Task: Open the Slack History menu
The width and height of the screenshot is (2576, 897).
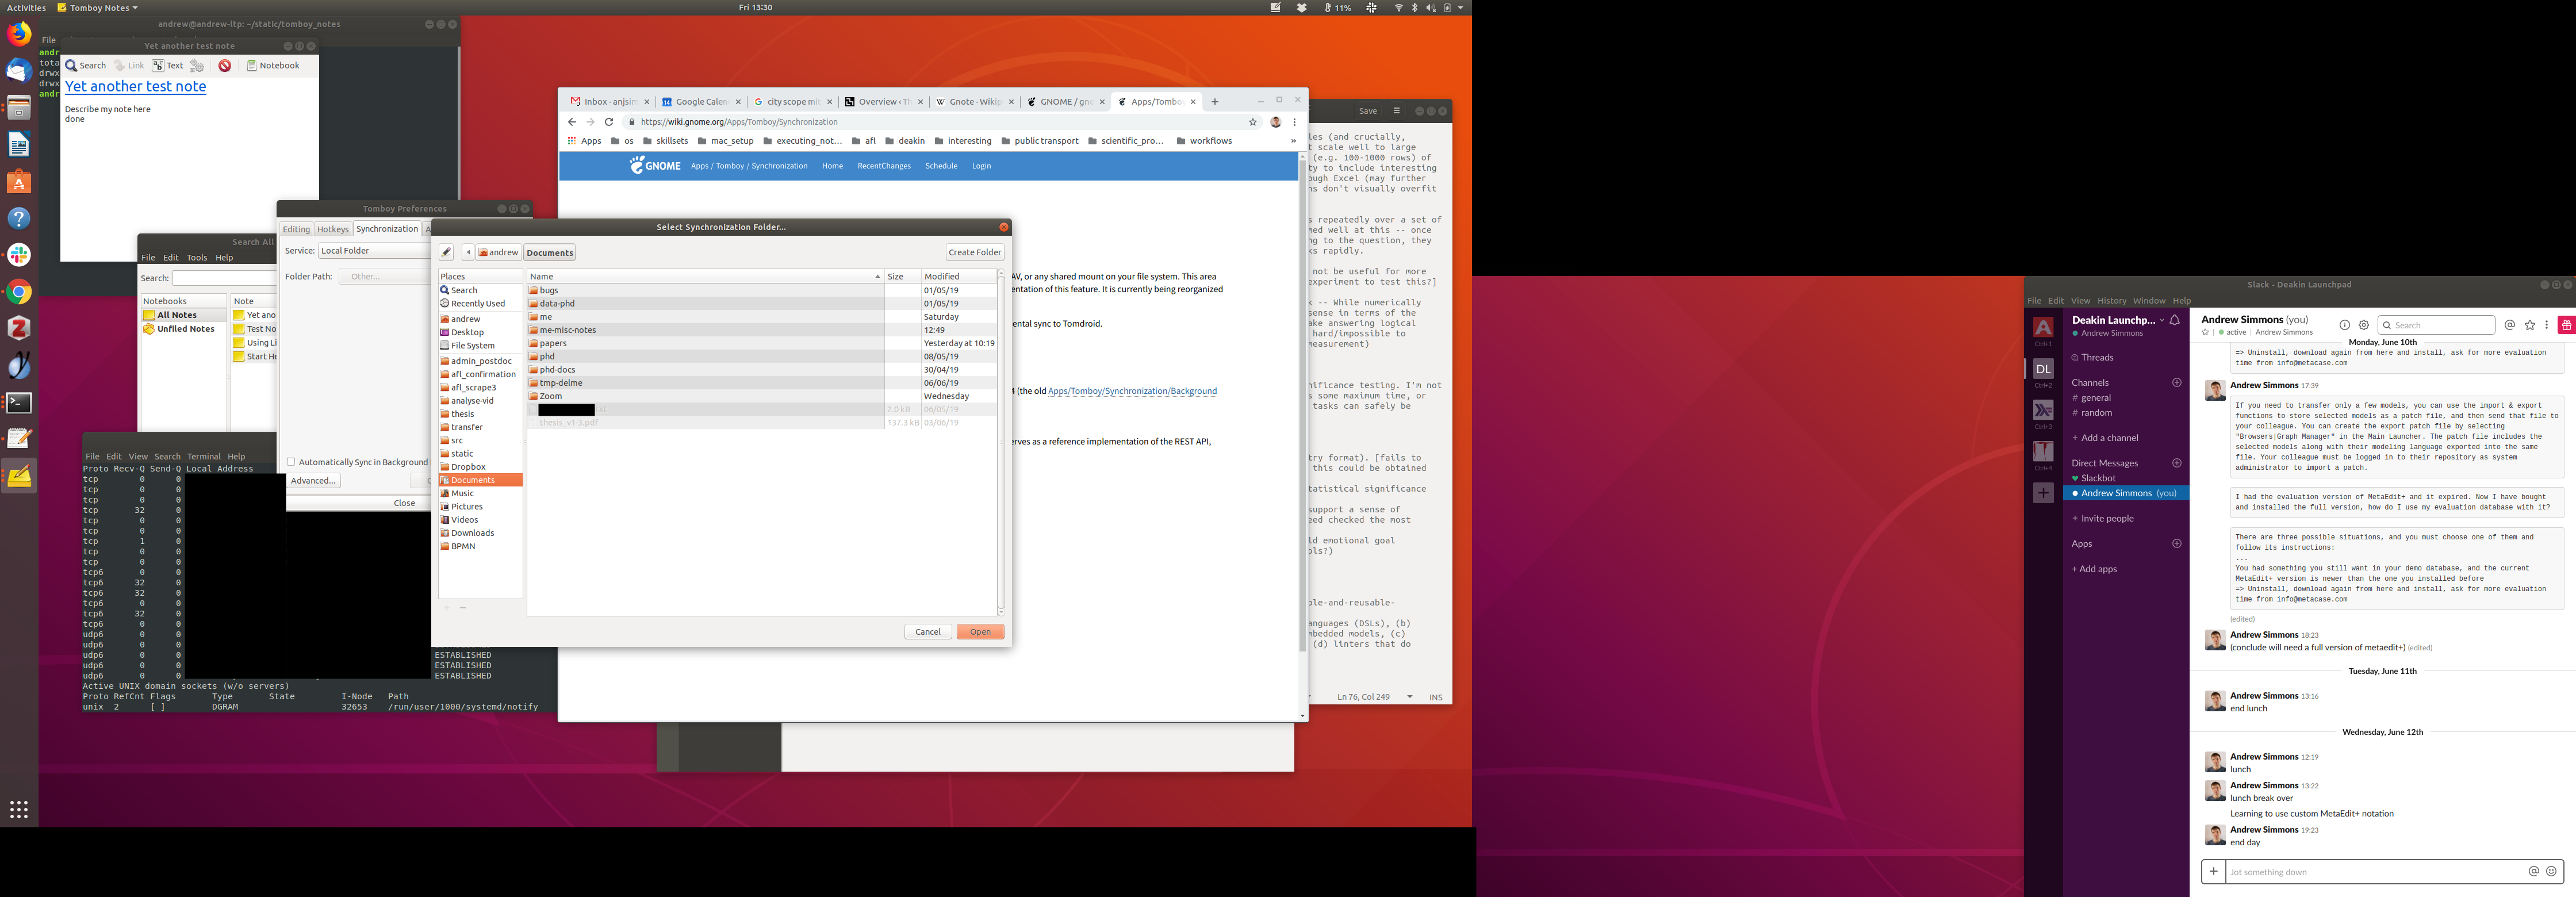Action: 2111,301
